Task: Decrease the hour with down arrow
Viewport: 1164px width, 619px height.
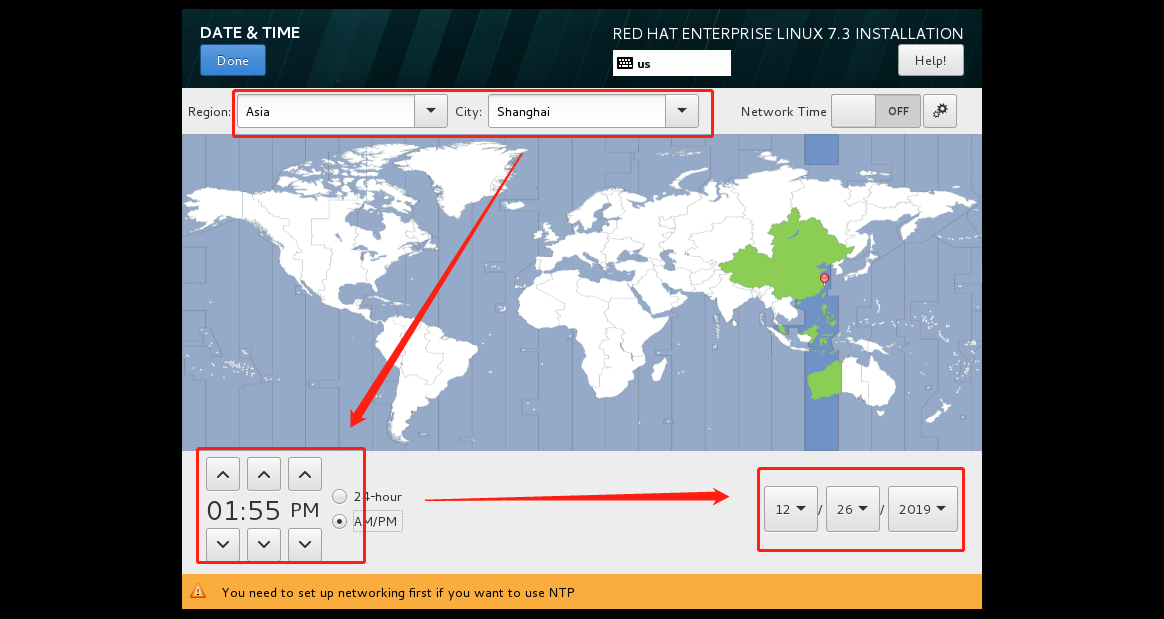Action: tap(223, 545)
